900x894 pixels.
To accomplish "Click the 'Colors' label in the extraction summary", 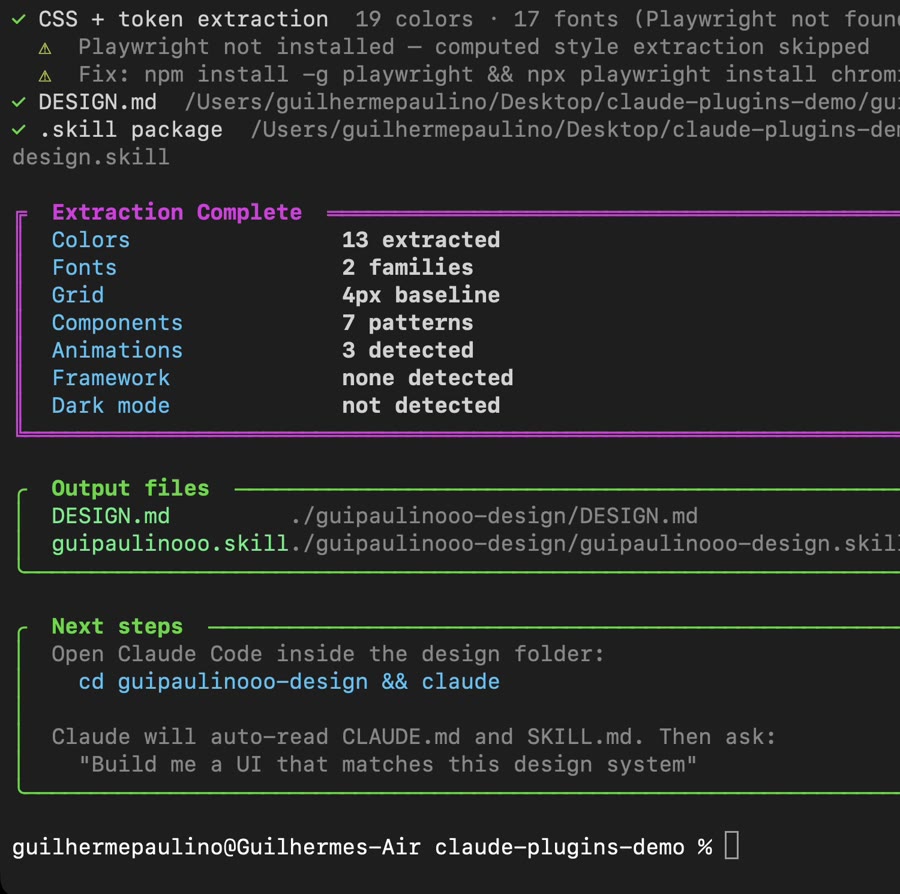I will (x=91, y=240).
